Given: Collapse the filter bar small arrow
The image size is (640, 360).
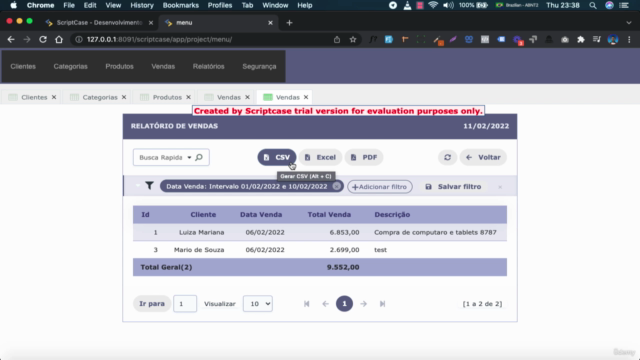Looking at the screenshot, I should [138, 185].
